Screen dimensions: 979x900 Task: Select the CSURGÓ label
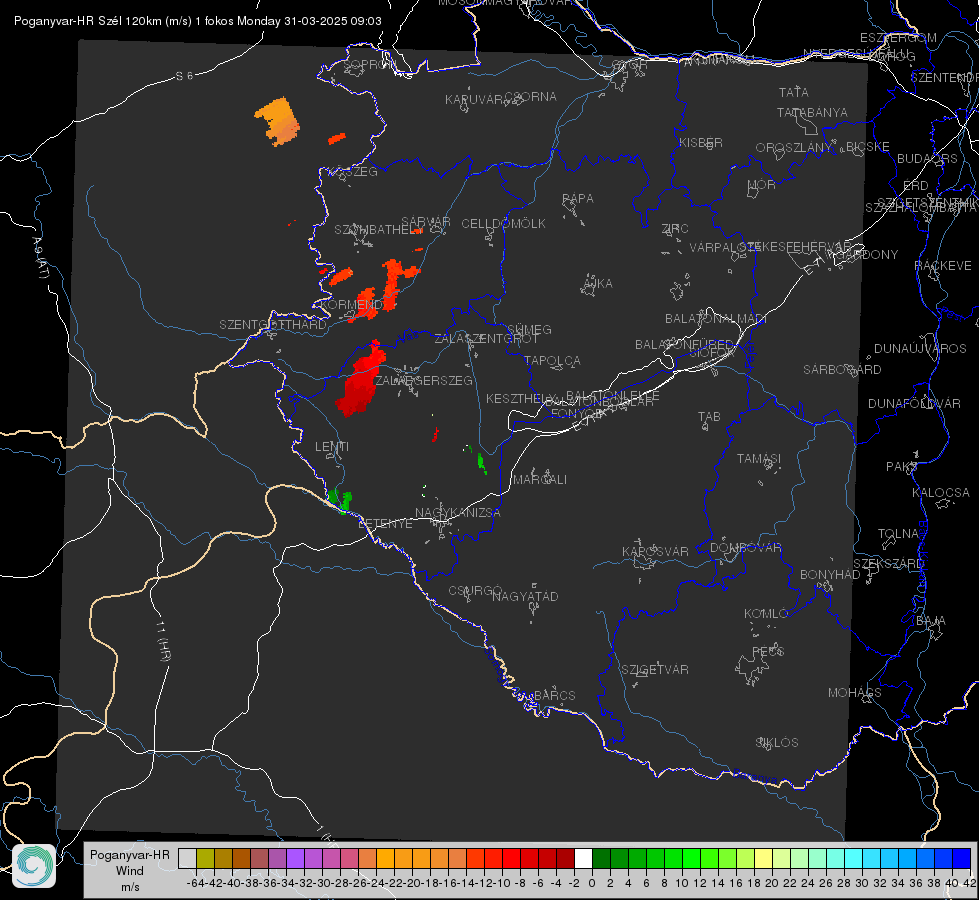coord(475,591)
